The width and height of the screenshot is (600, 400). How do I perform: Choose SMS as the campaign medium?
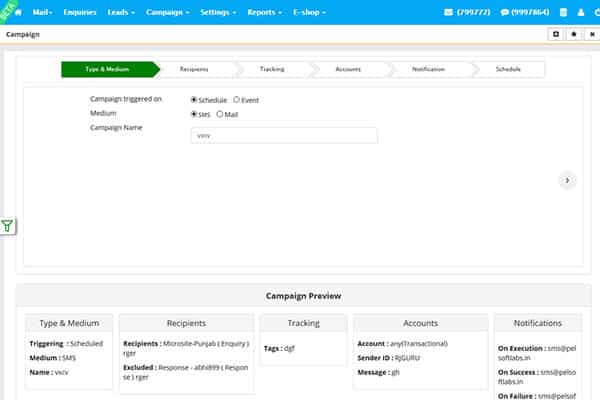pyautogui.click(x=194, y=114)
